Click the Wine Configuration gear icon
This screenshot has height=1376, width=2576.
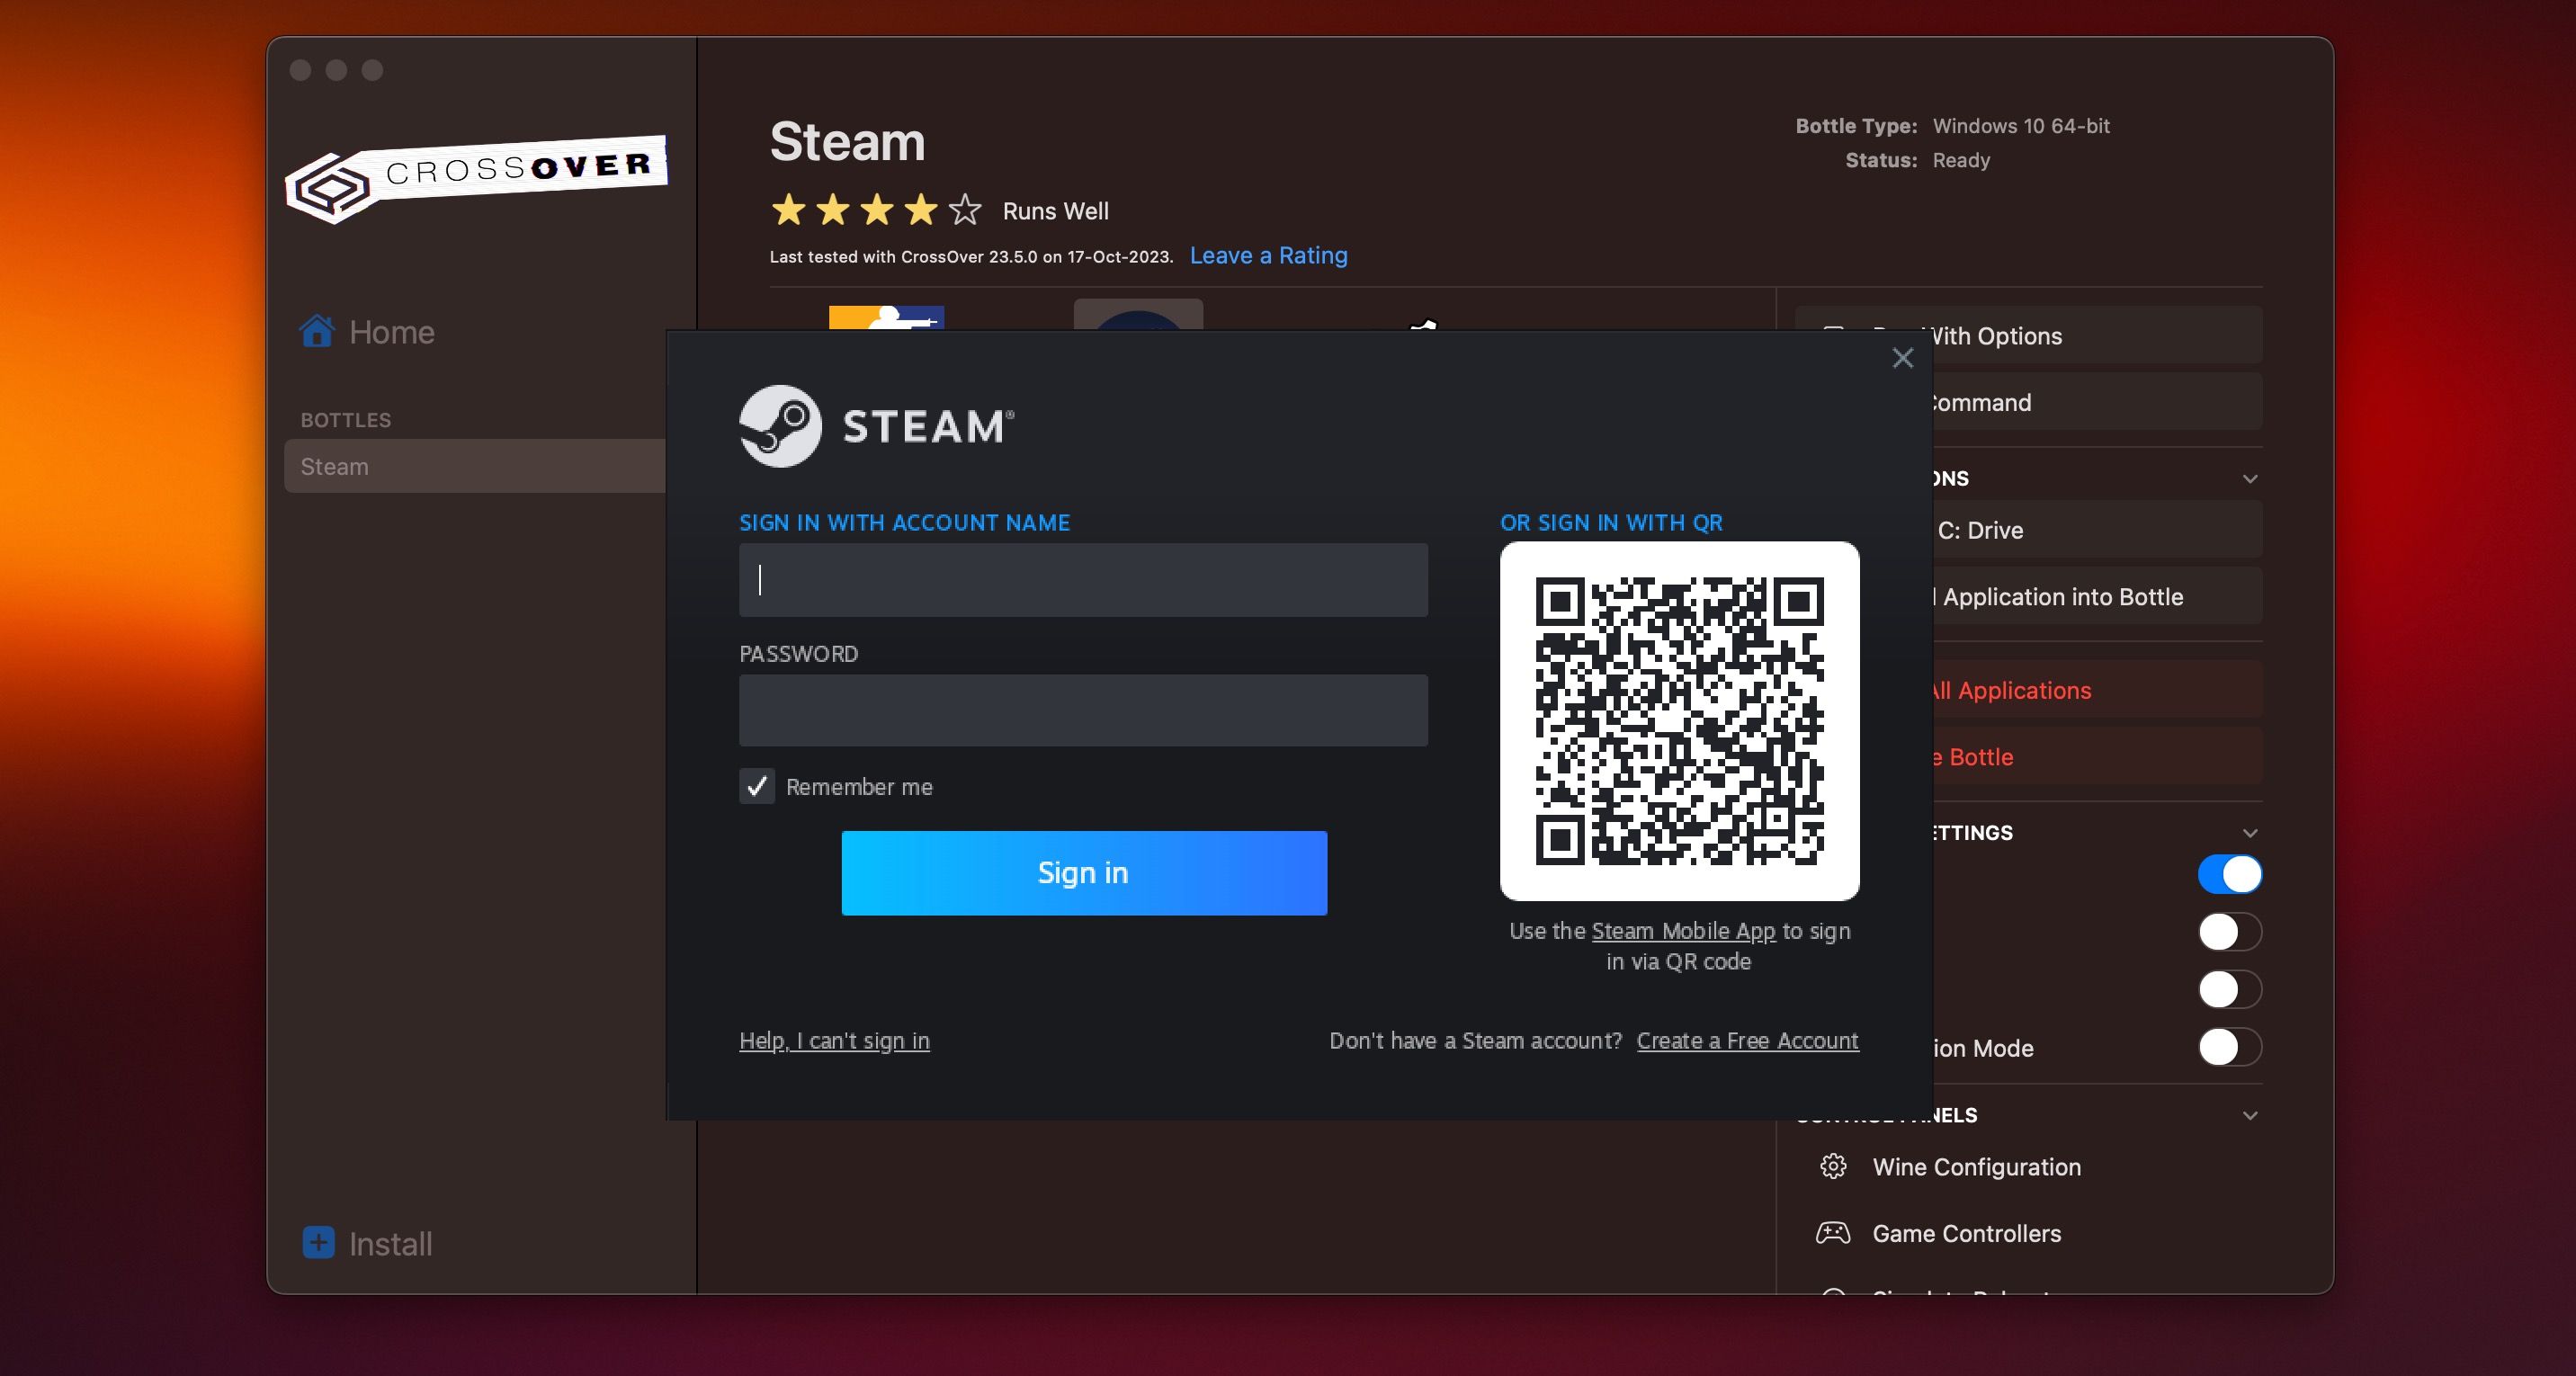(x=1833, y=1166)
